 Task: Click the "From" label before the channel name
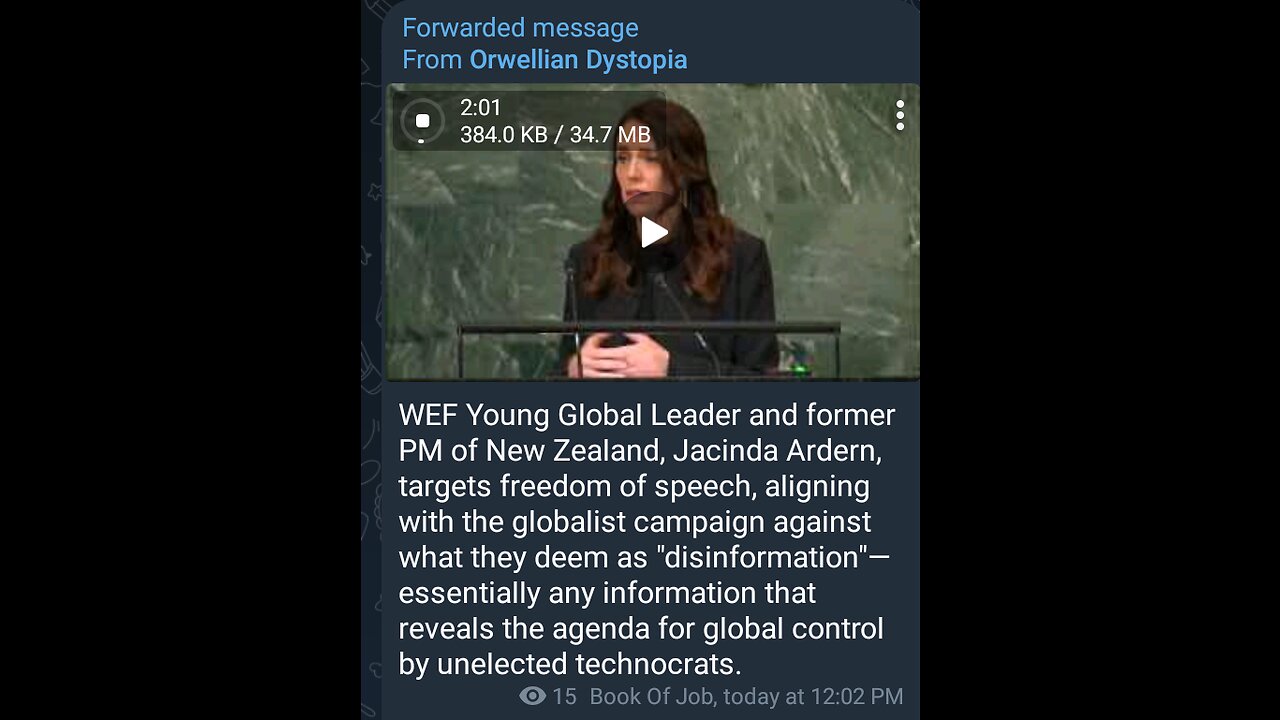pos(432,60)
